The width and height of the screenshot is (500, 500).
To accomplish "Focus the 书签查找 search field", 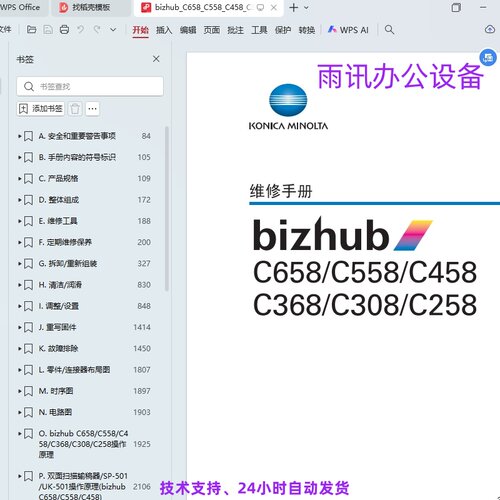I will coord(90,86).
